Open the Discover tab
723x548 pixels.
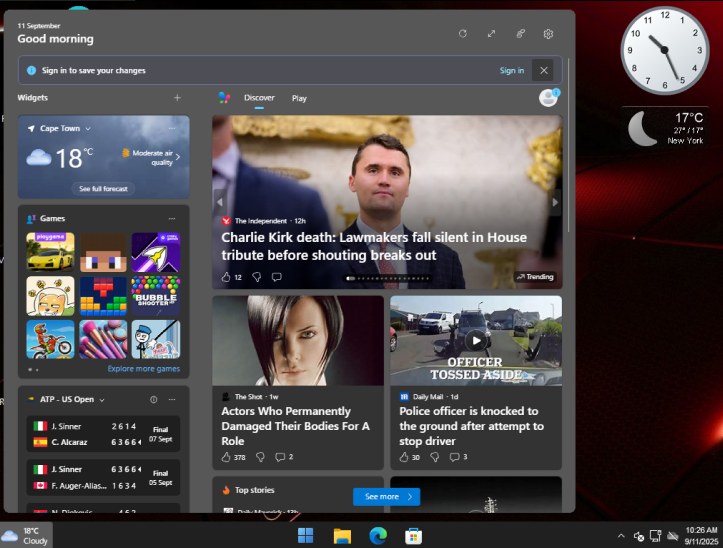coord(259,98)
